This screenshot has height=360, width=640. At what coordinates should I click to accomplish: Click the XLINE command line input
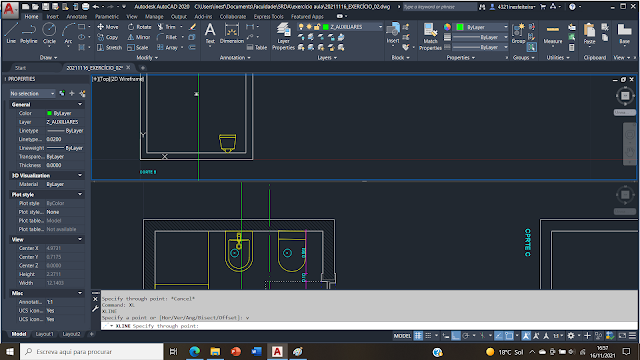pos(367,326)
